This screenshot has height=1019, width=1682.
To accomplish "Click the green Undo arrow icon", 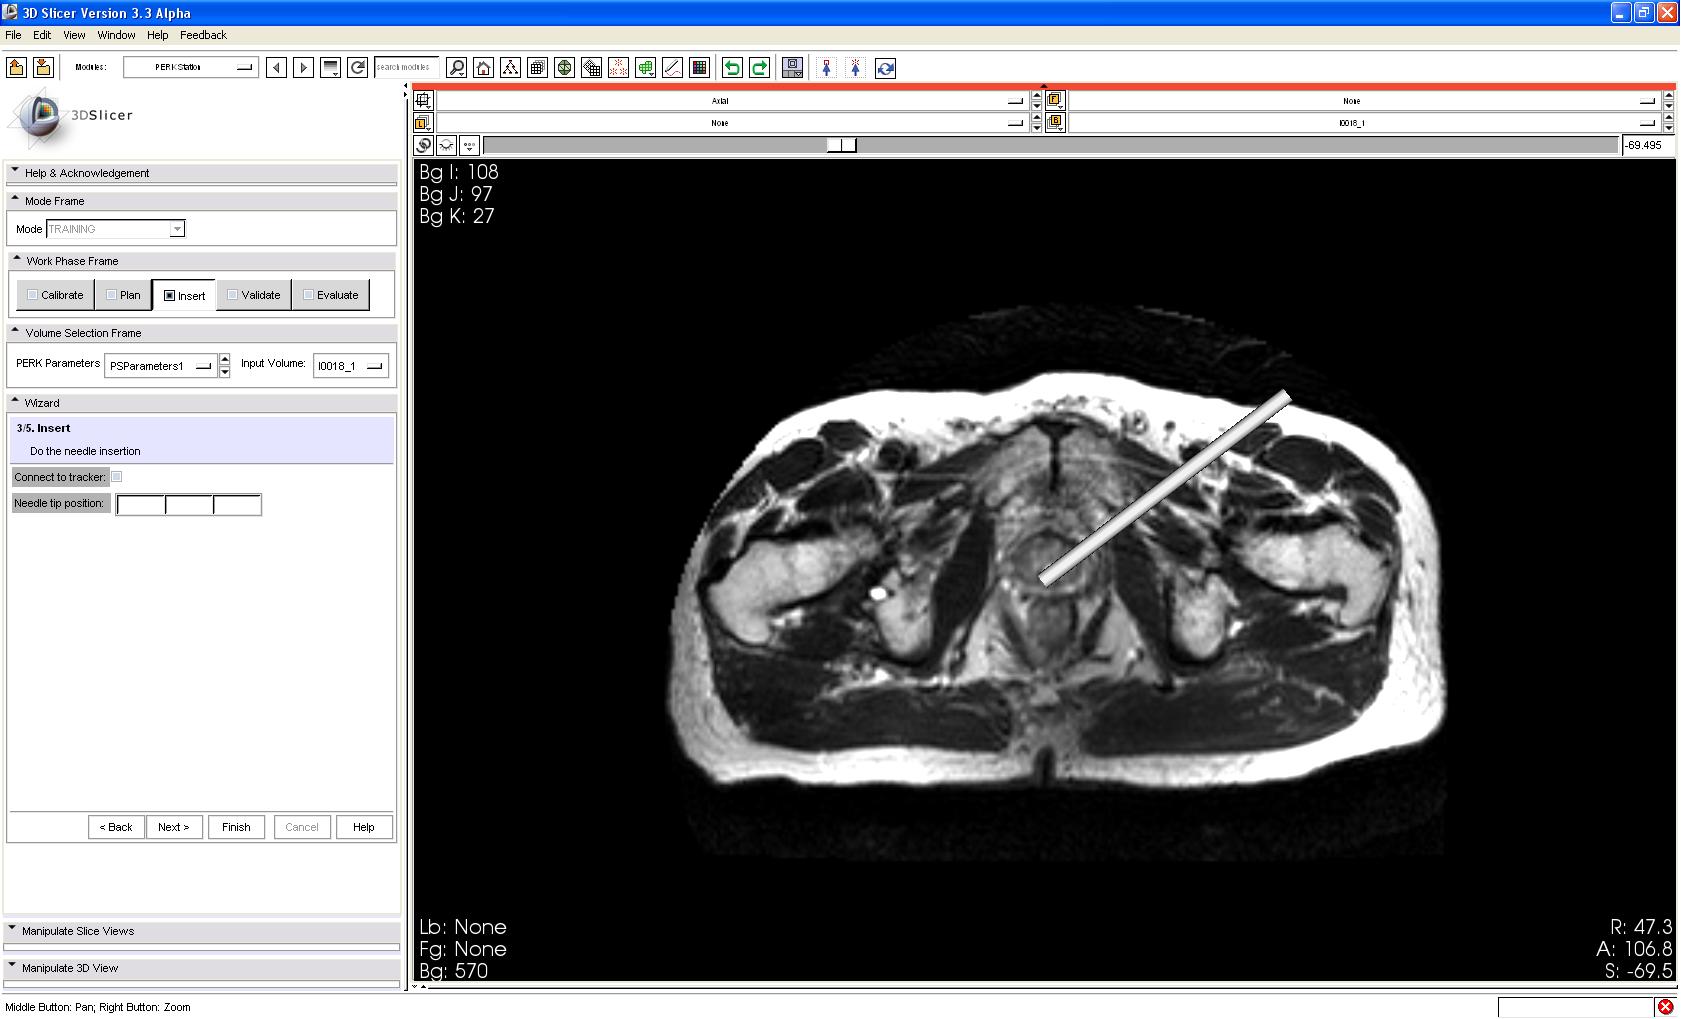I will point(732,68).
